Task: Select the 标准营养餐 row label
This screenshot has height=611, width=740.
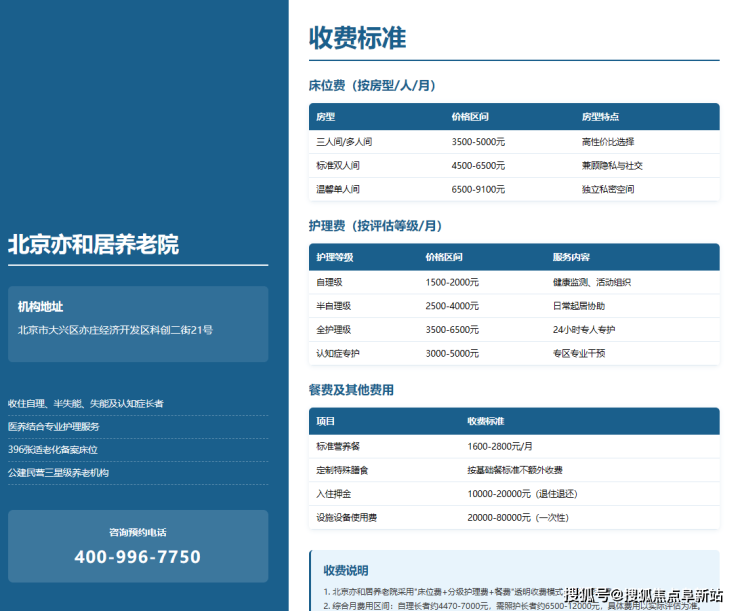Action: pos(338,446)
